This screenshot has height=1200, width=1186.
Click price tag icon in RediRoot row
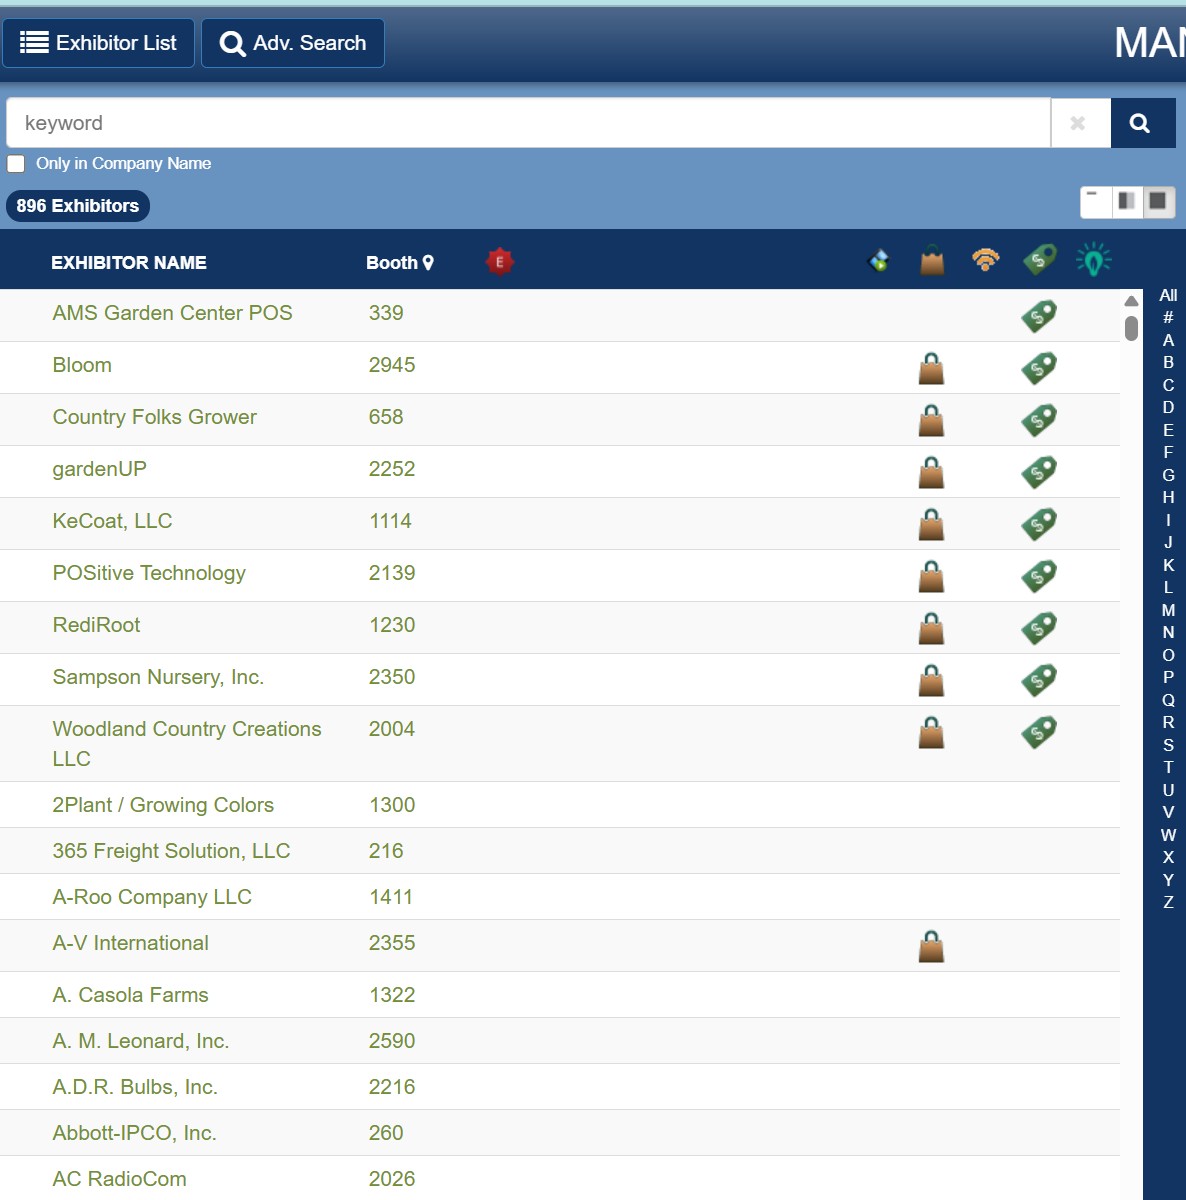1039,628
